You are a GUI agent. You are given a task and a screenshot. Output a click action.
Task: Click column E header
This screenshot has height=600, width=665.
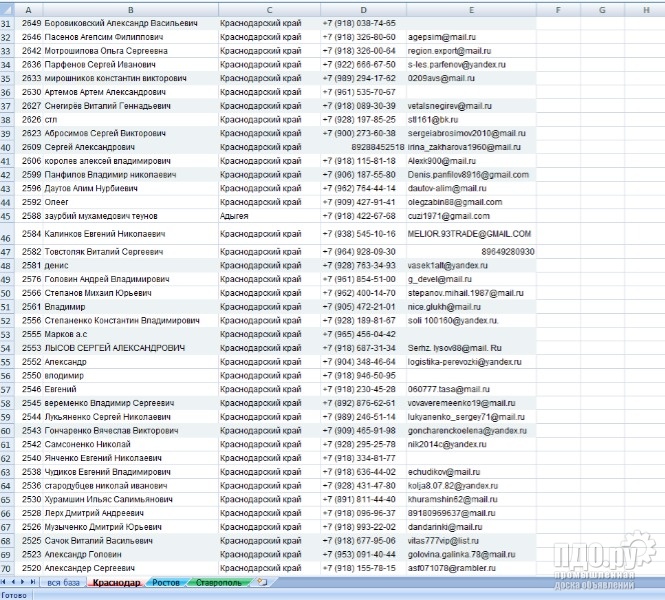pyautogui.click(x=470, y=8)
